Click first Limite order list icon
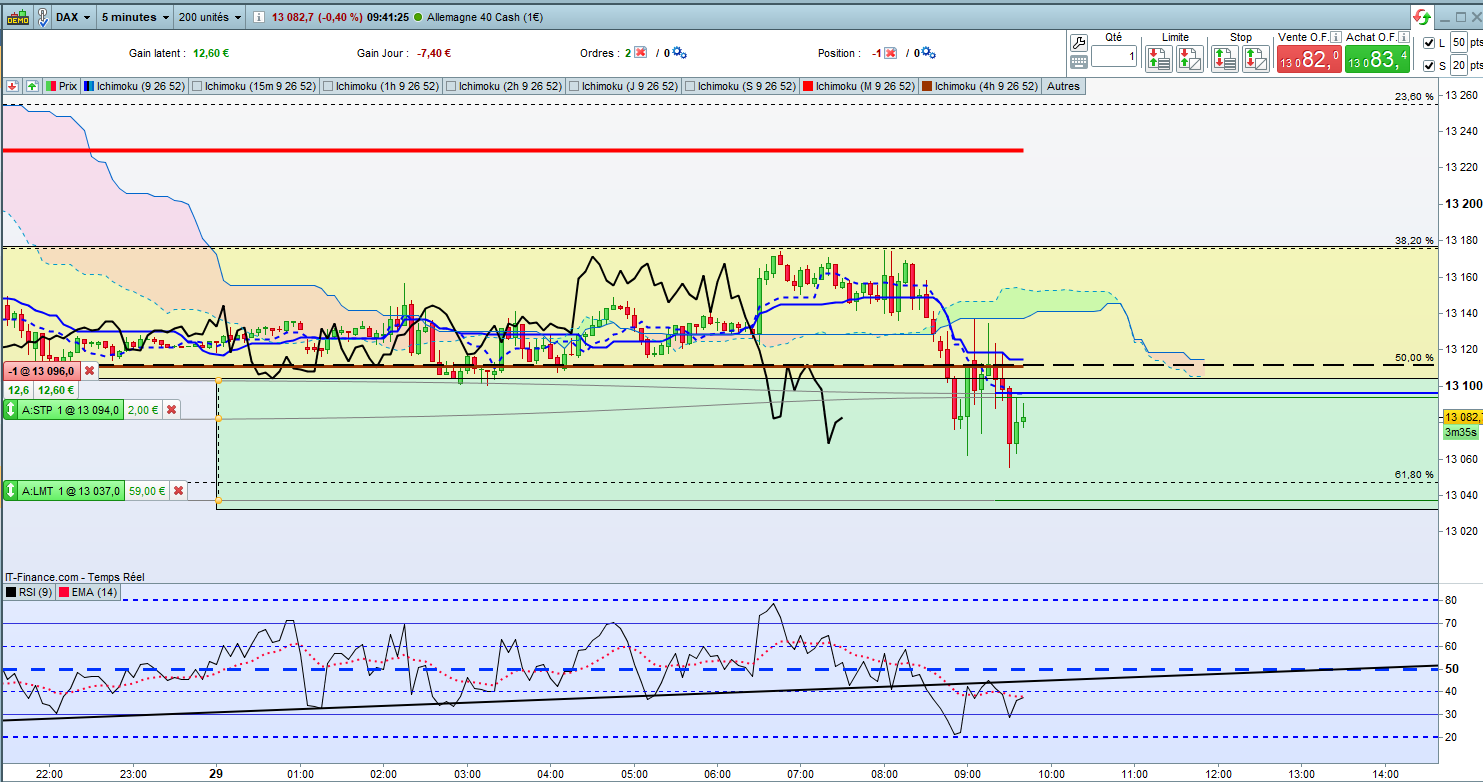The height and width of the screenshot is (782, 1483). click(1159, 58)
